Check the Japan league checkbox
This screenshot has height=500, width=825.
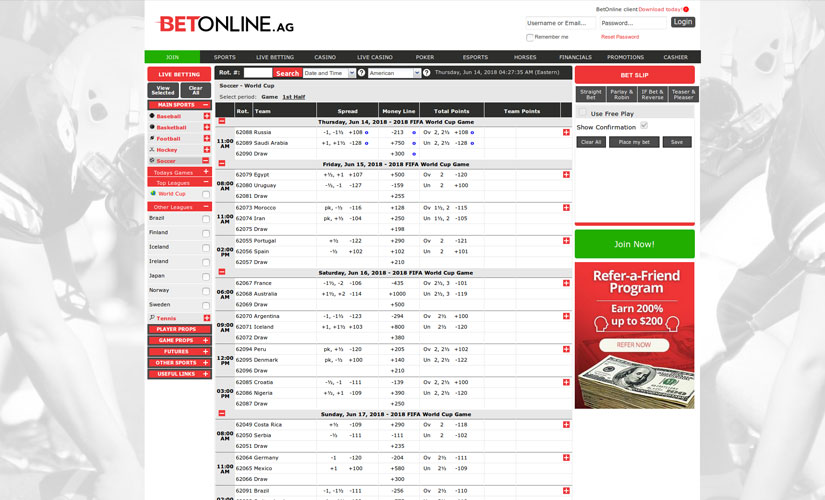tap(206, 277)
